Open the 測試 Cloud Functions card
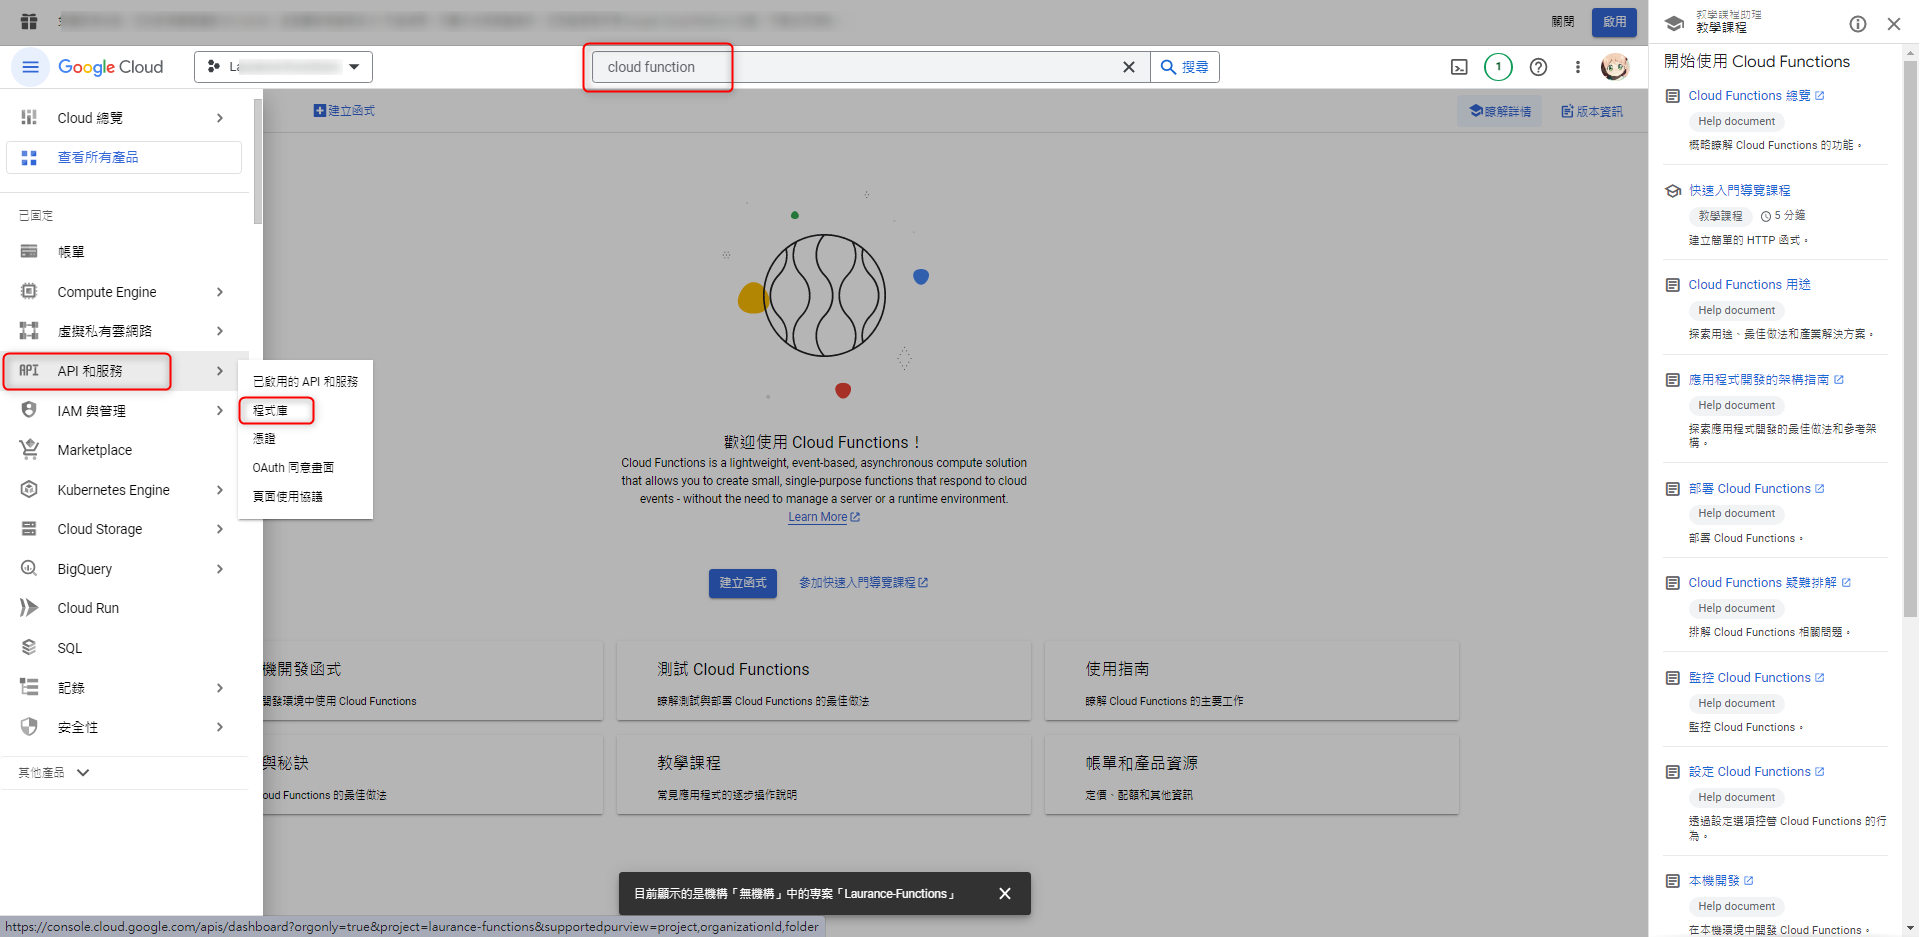 [x=824, y=681]
